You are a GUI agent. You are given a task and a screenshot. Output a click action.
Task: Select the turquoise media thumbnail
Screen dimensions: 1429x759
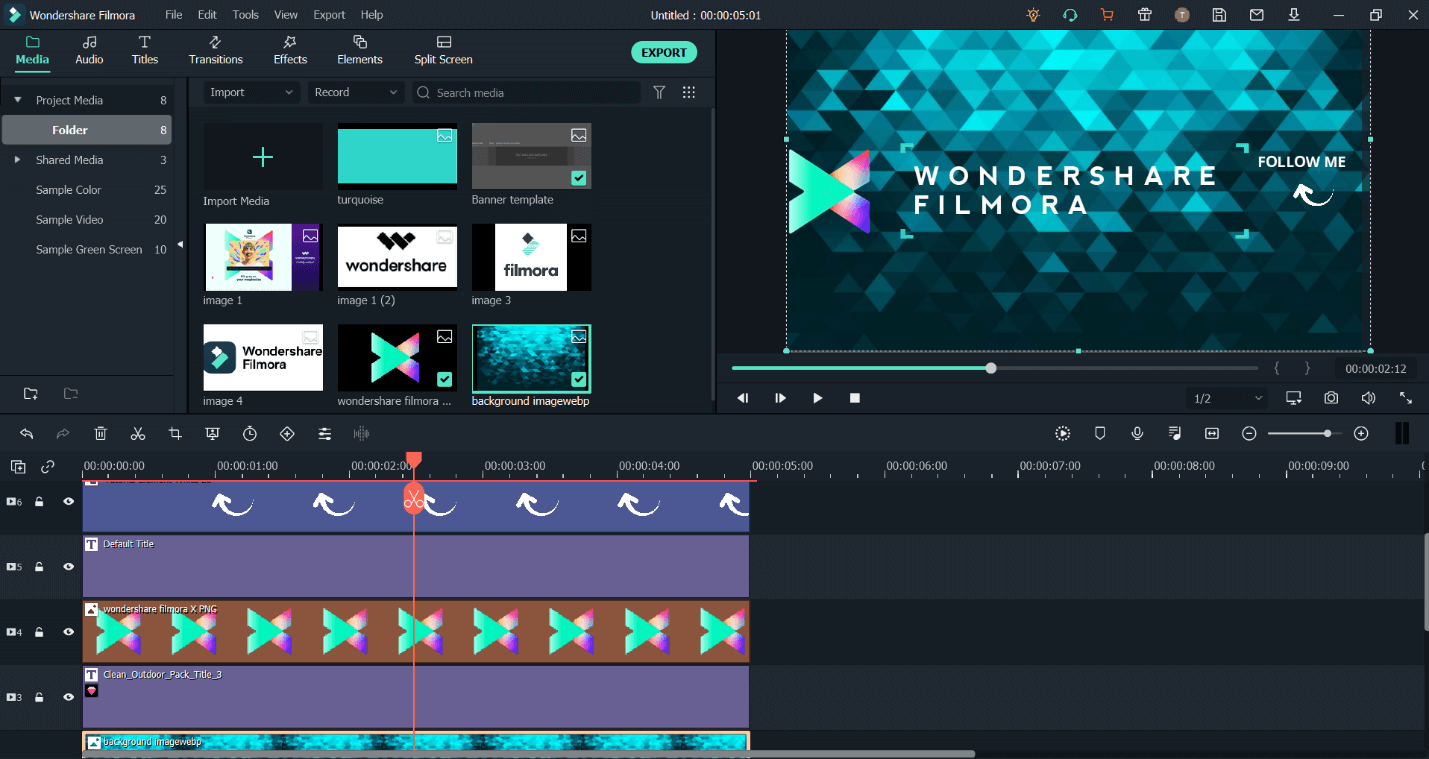click(397, 157)
